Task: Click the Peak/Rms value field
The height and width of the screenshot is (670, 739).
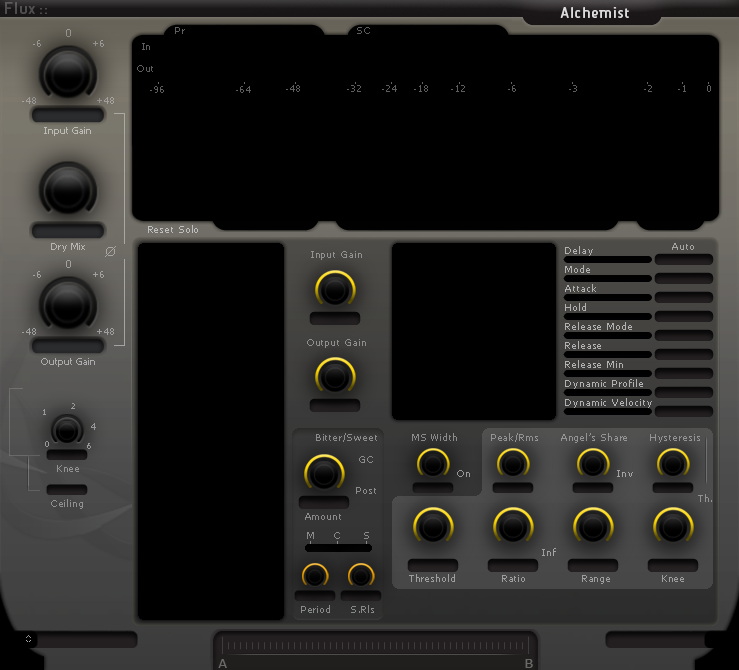Action: pyautogui.click(x=513, y=488)
